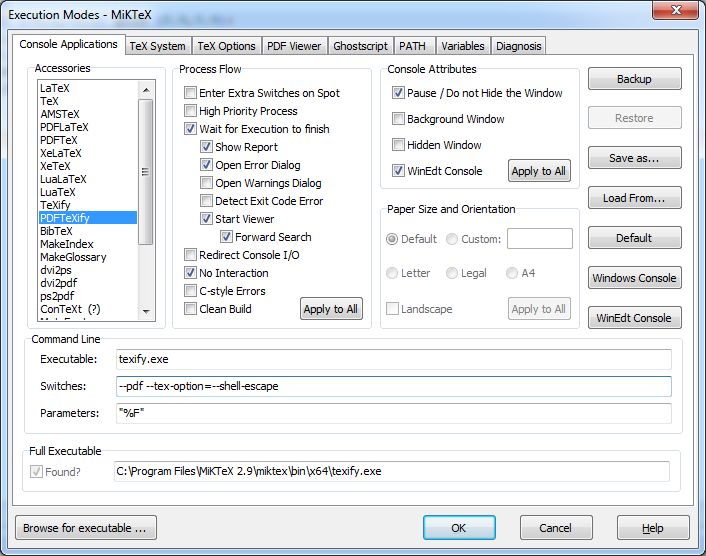
Task: Confirm with the OK button
Action: (459, 528)
